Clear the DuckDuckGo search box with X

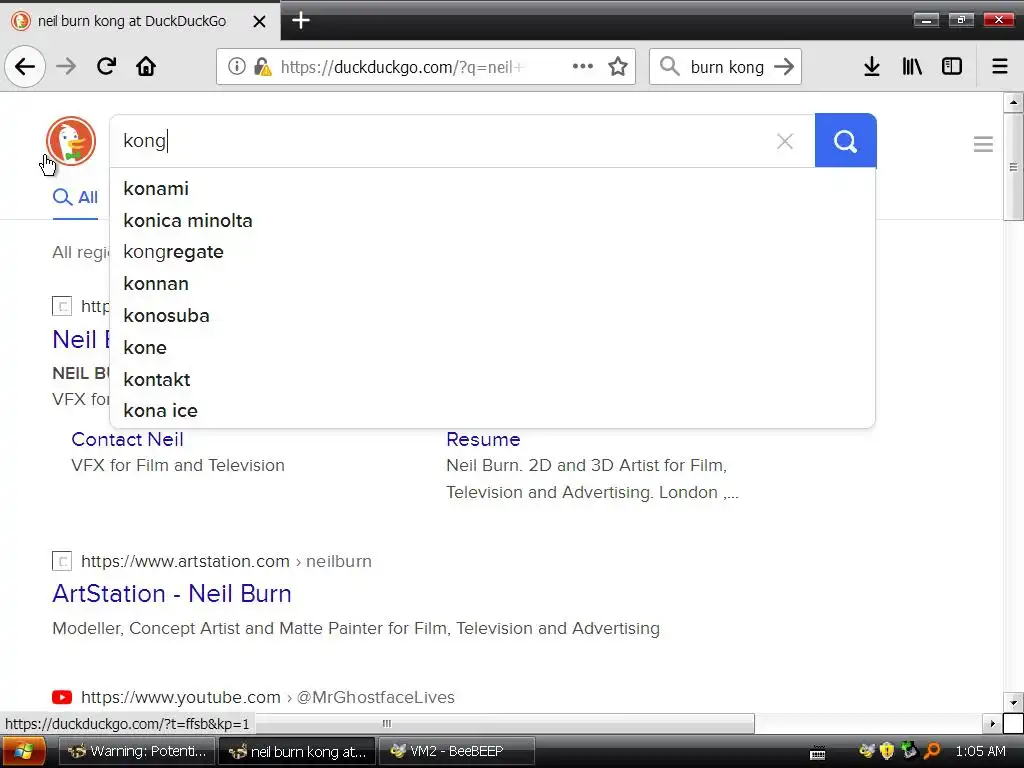click(785, 141)
